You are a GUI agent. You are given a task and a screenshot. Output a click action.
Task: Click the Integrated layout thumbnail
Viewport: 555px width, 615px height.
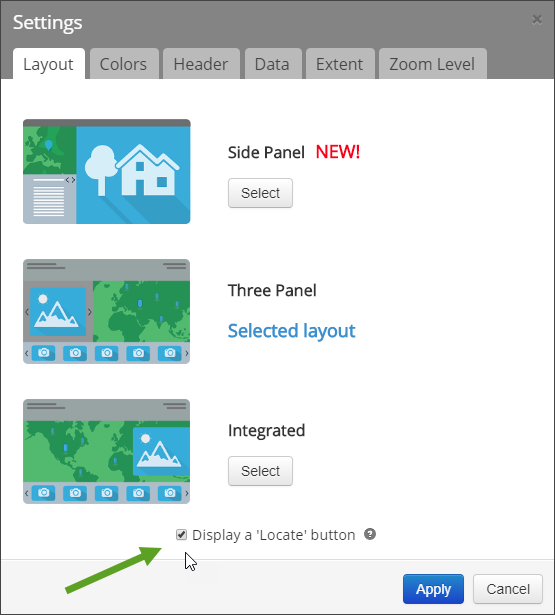tap(107, 451)
